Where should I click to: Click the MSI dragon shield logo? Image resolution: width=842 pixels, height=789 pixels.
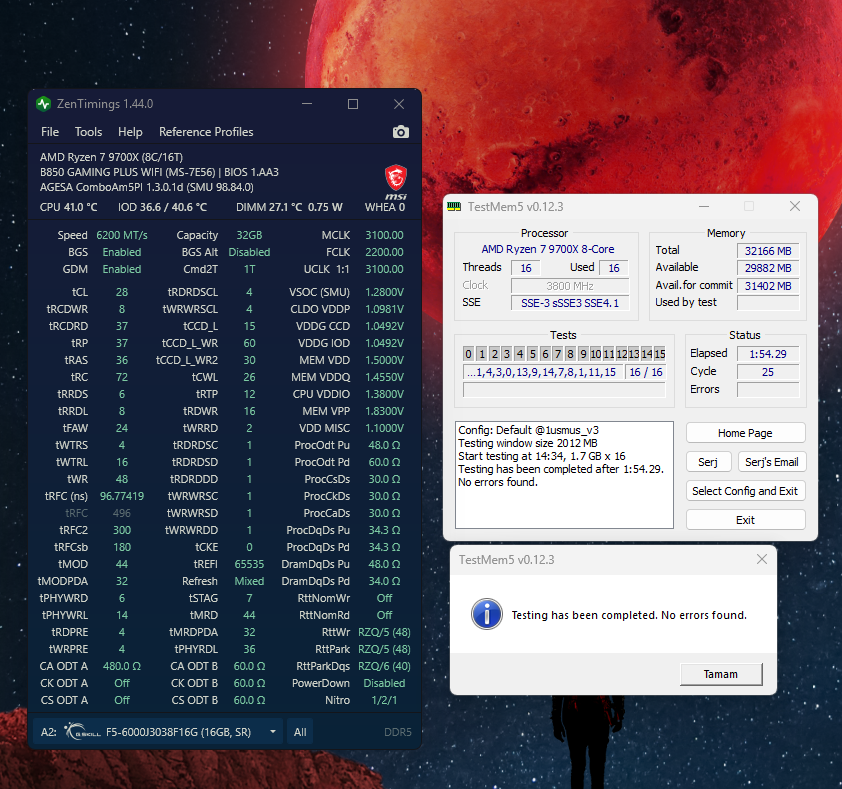396,178
